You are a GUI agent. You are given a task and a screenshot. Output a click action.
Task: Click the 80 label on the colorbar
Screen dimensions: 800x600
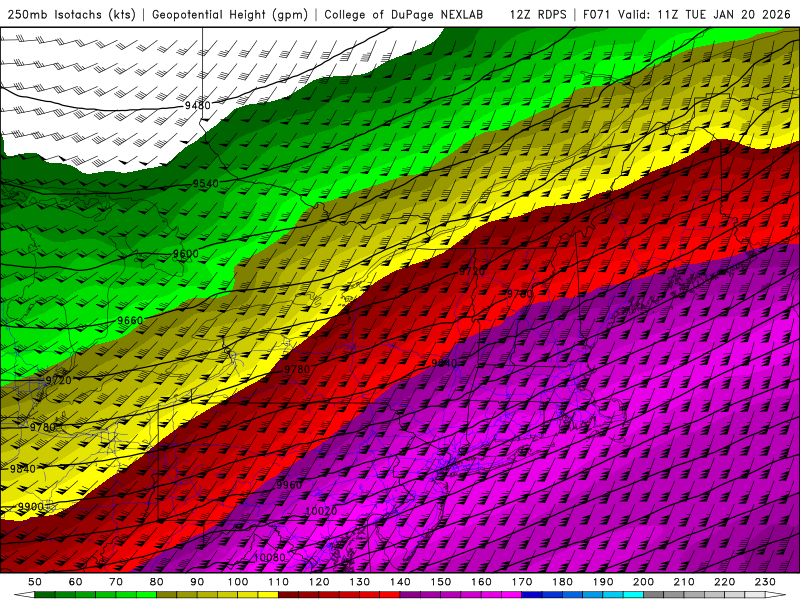pyautogui.click(x=157, y=582)
